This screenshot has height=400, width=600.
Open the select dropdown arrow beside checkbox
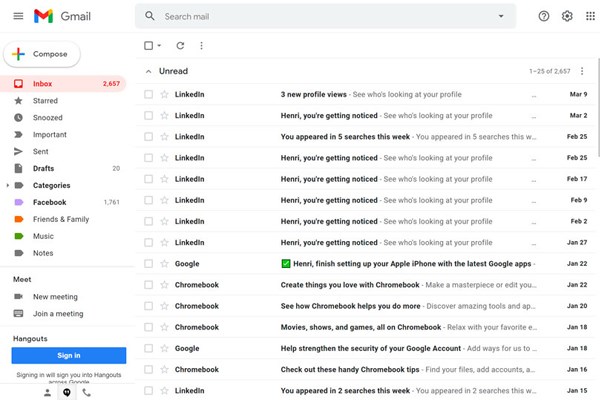159,46
